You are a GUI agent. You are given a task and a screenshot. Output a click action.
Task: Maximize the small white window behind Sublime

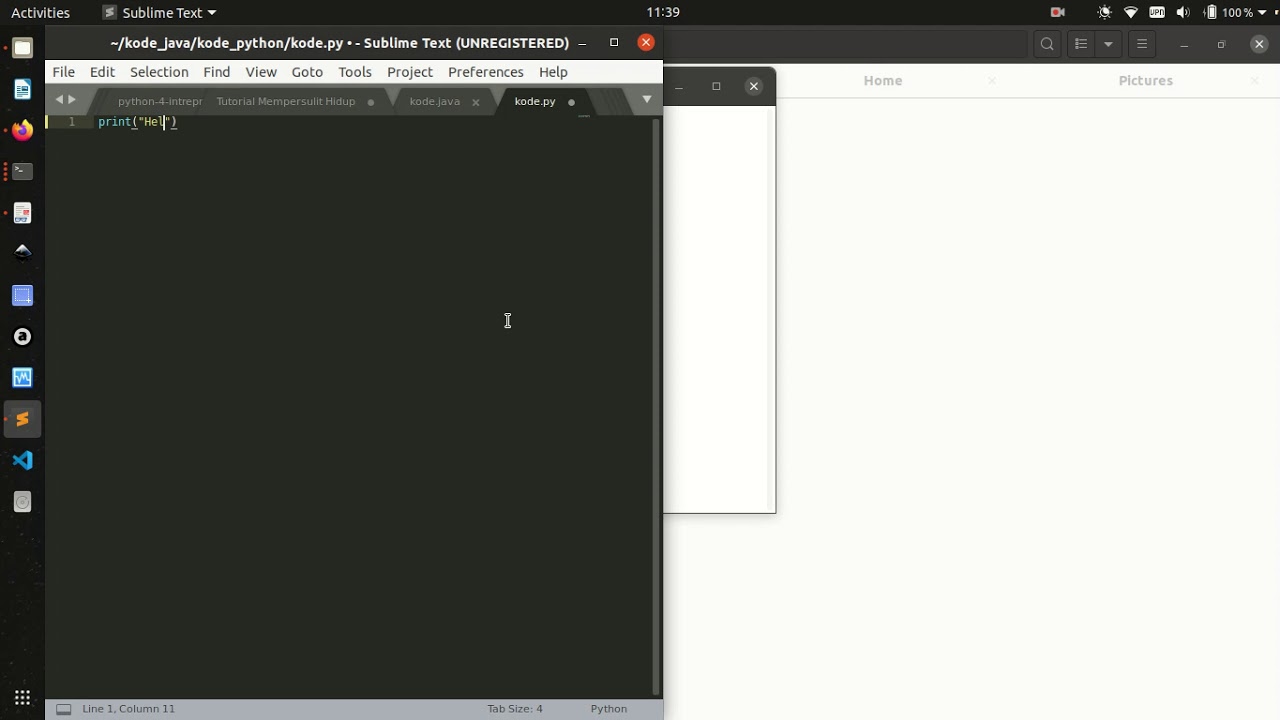(716, 86)
